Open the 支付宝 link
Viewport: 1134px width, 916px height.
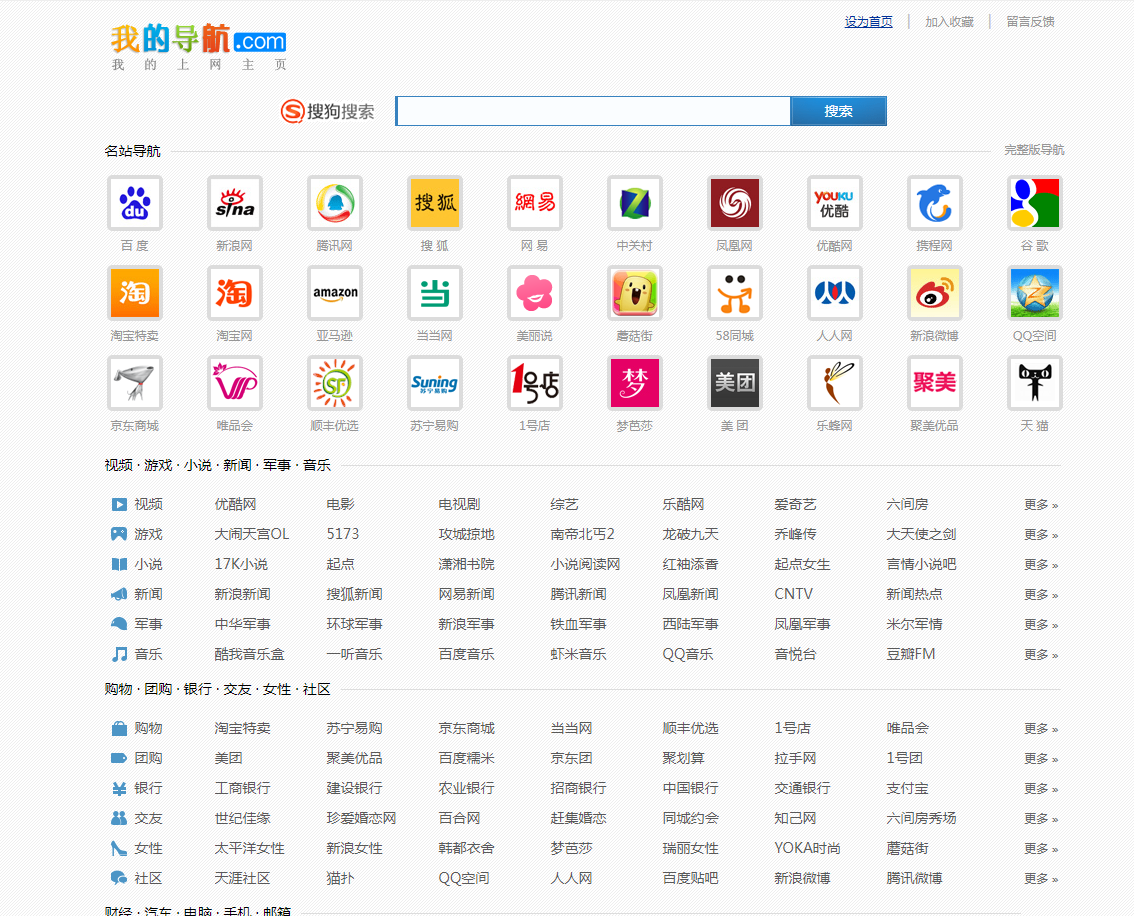point(908,789)
